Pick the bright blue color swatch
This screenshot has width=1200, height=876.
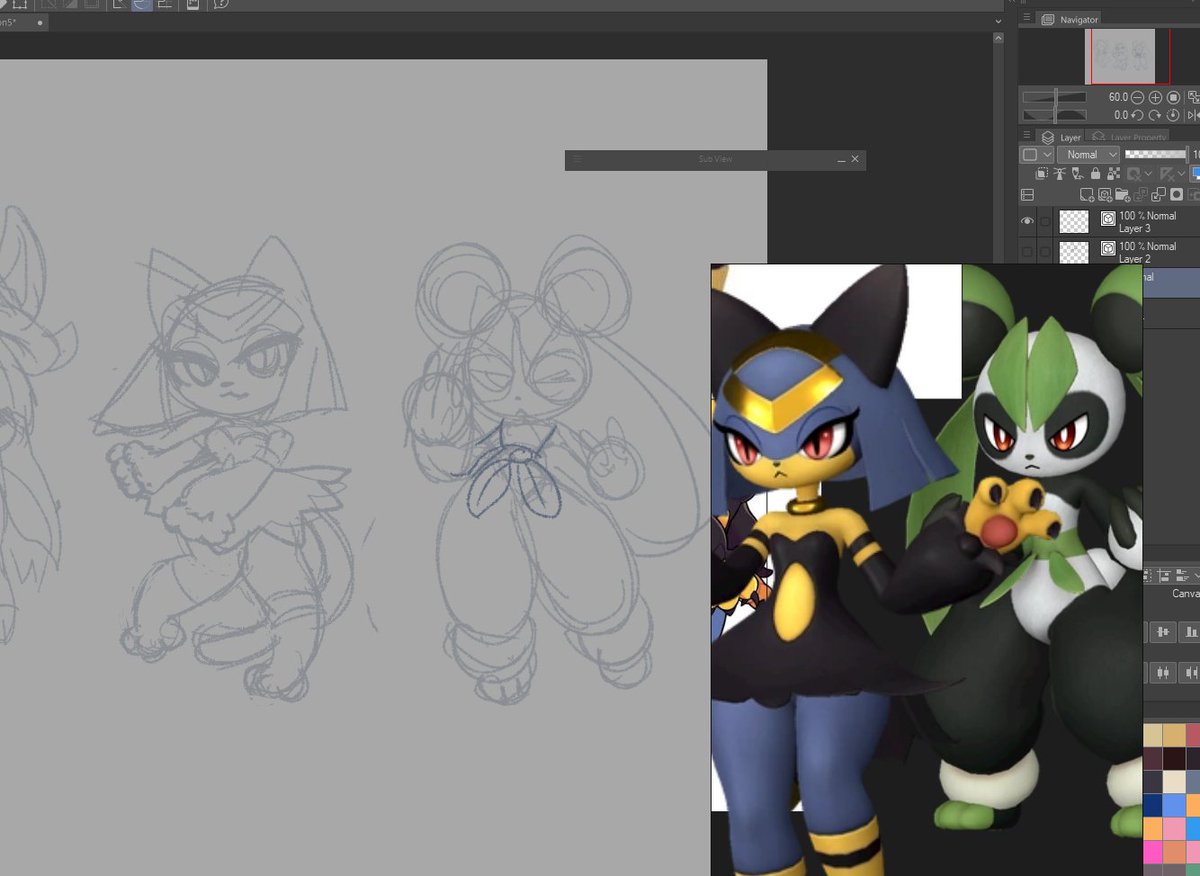point(1174,805)
